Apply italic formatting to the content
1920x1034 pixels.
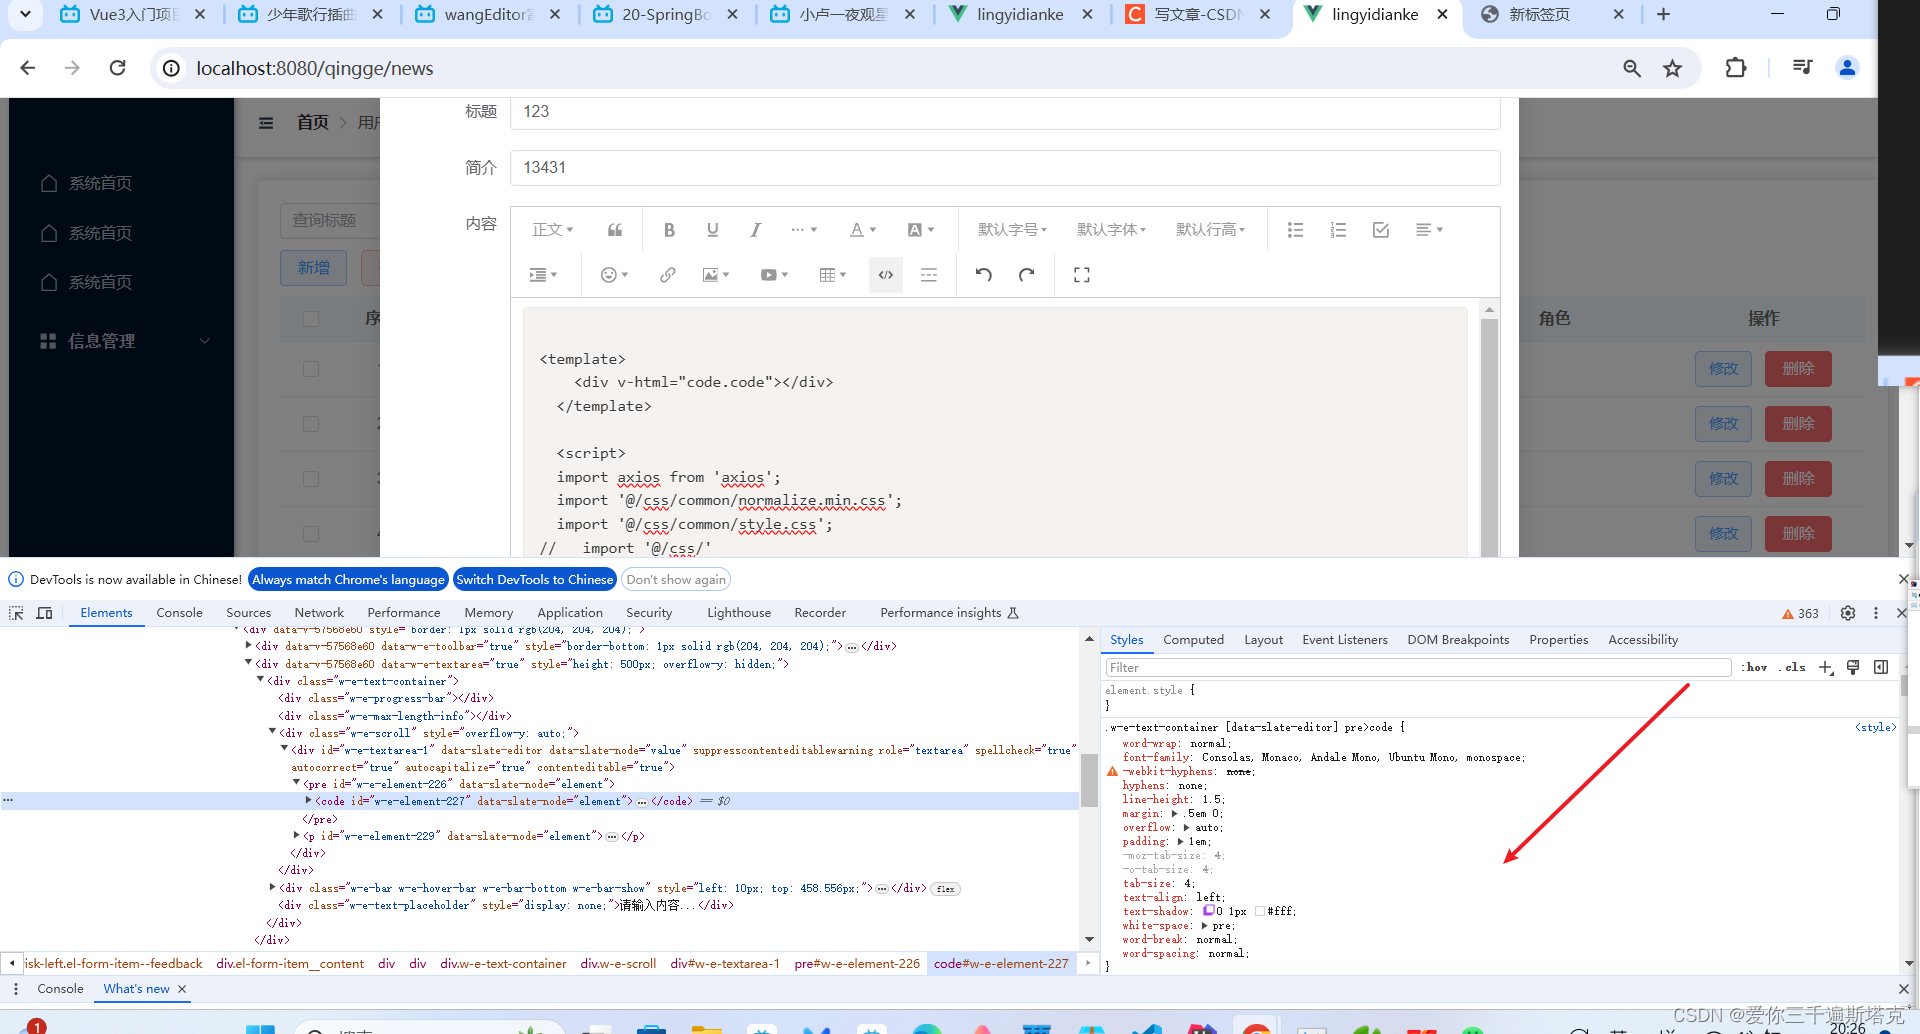pos(755,230)
